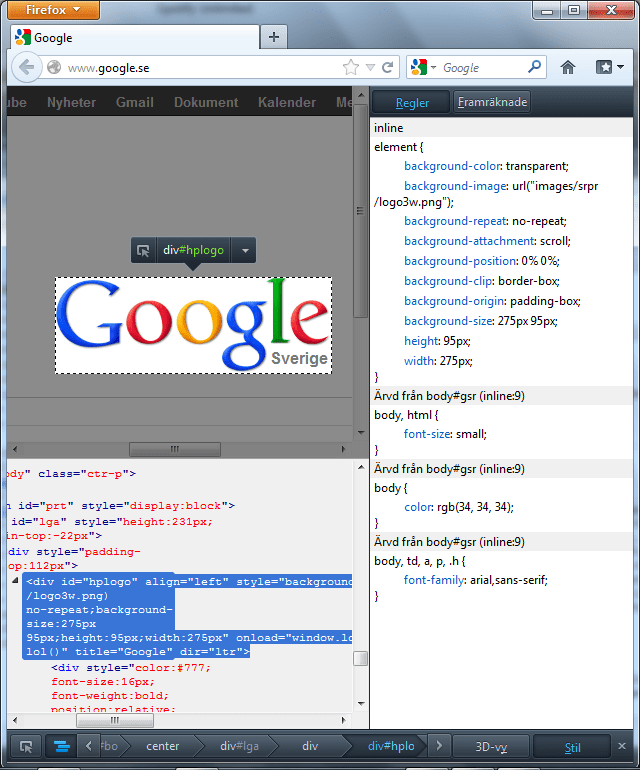Open a new tab with plus button
The width and height of the screenshot is (640, 770).
pyautogui.click(x=274, y=37)
